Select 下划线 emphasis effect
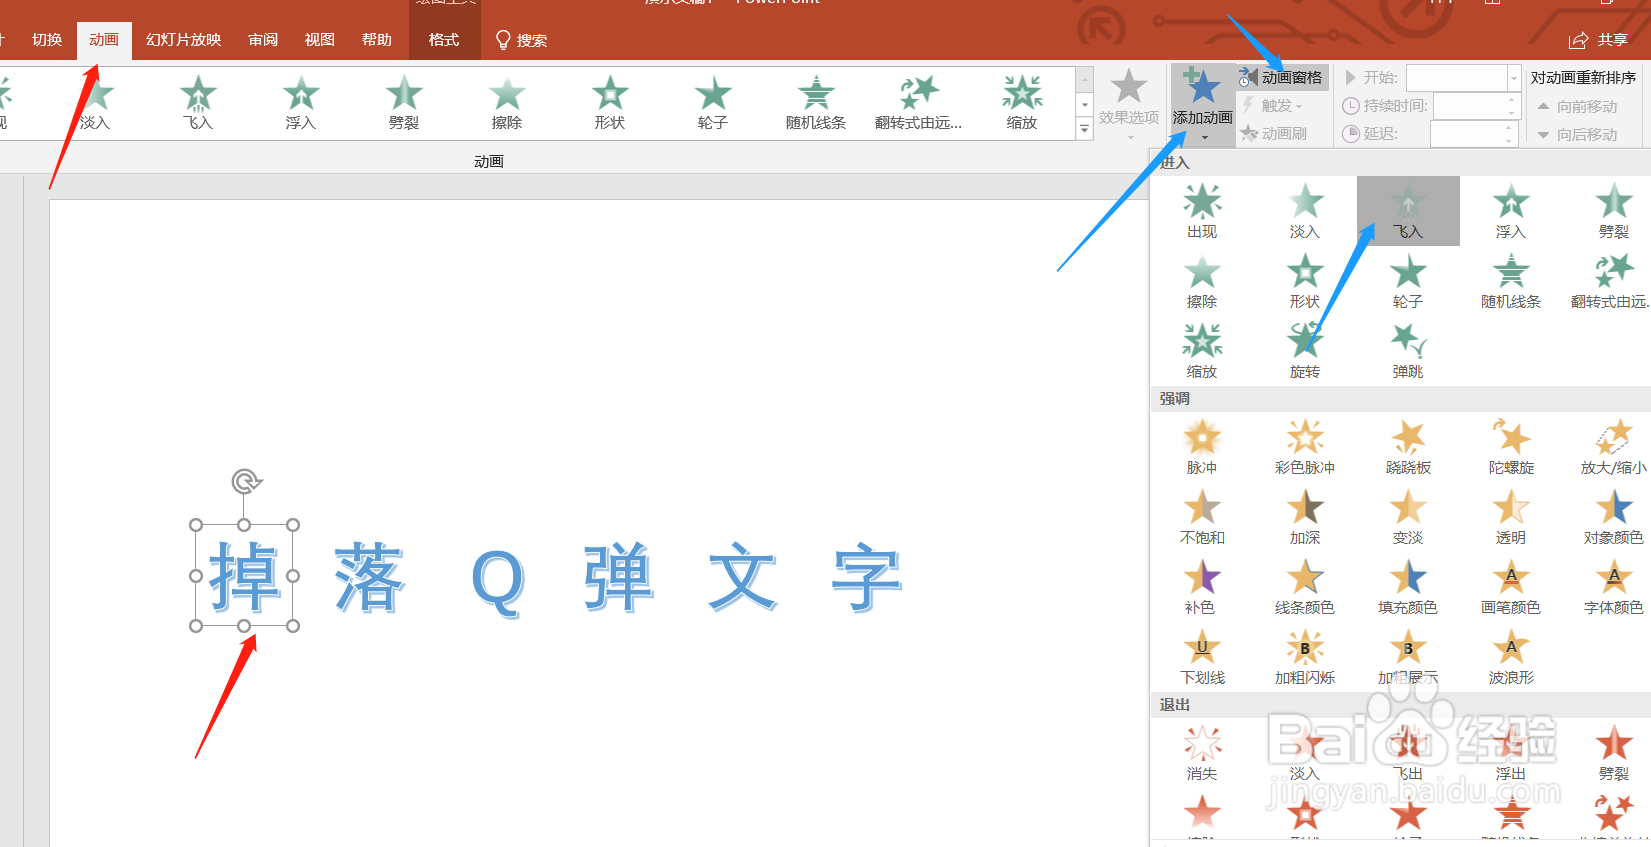Image resolution: width=1651 pixels, height=847 pixels. 1202,657
